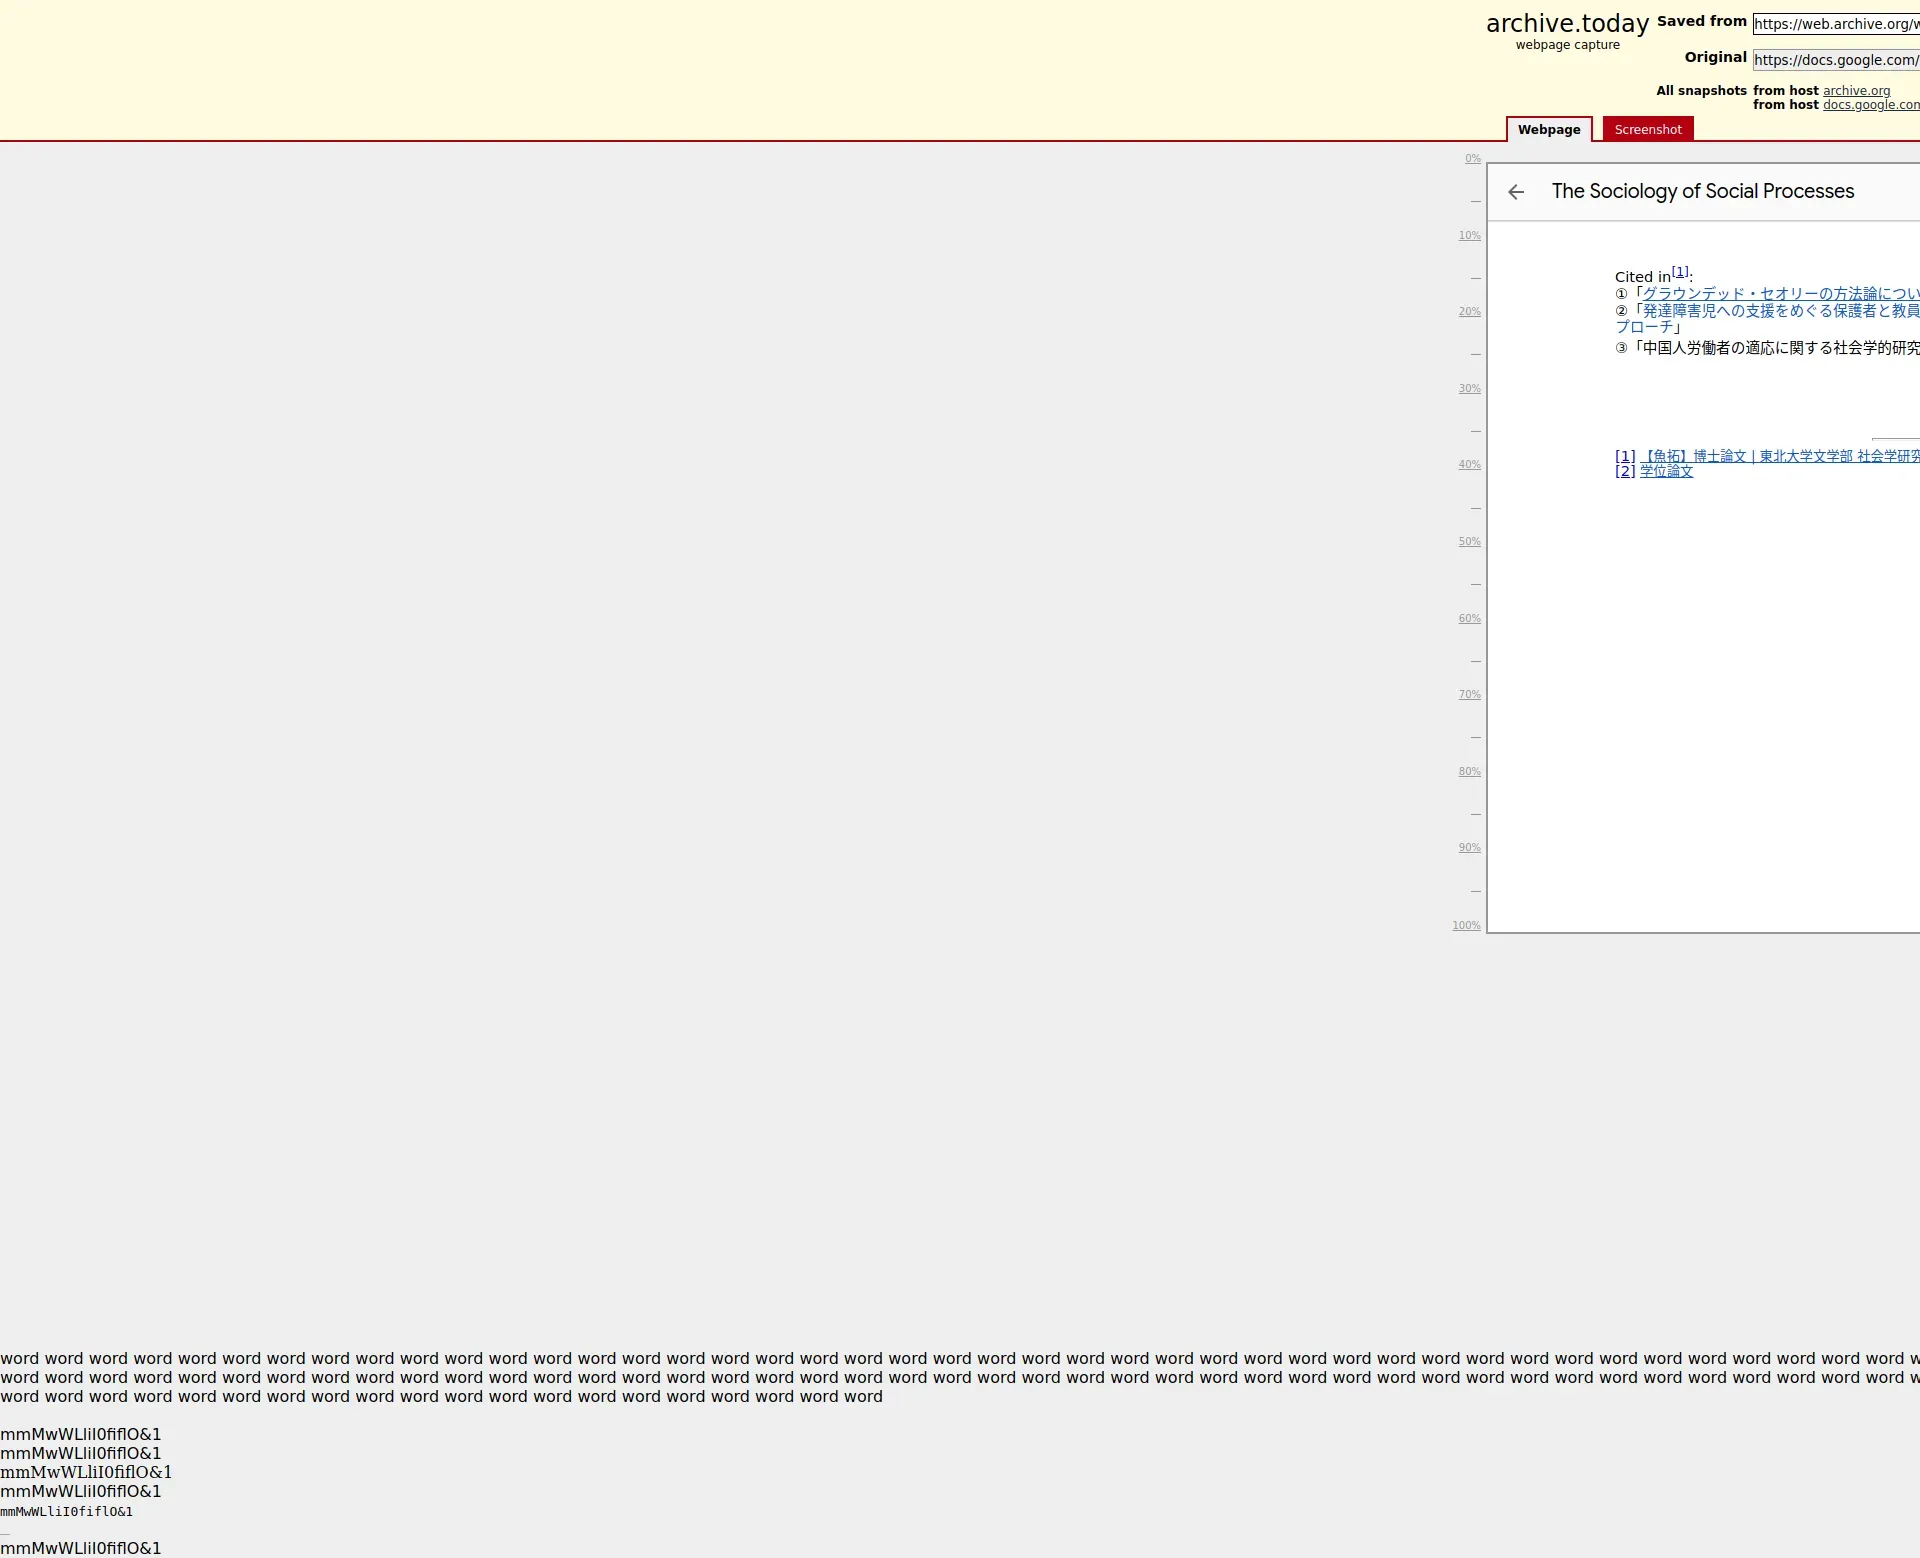Open archive.org host snapshots link
Viewport: 1920px width, 1558px height.
tap(1856, 90)
